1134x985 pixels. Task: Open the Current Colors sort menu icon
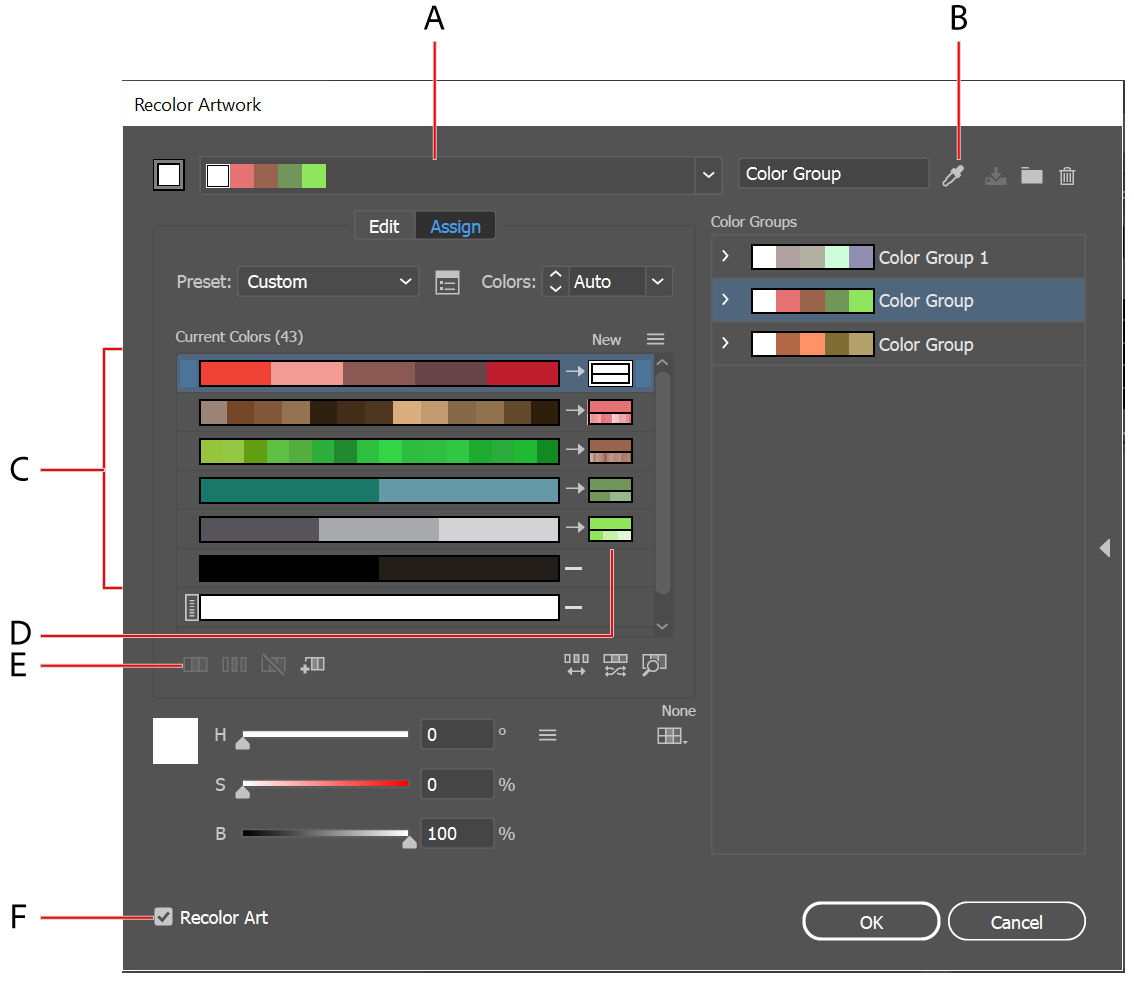(x=655, y=338)
